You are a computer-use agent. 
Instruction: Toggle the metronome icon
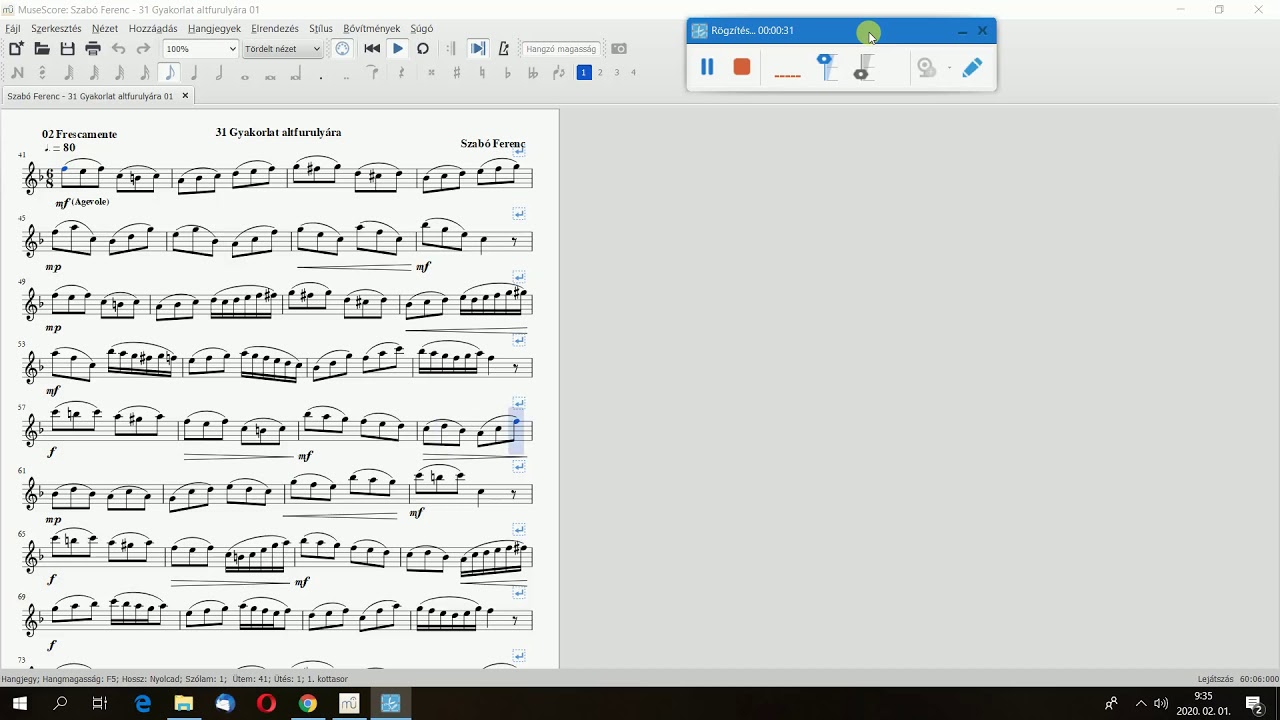pyautogui.click(x=503, y=48)
